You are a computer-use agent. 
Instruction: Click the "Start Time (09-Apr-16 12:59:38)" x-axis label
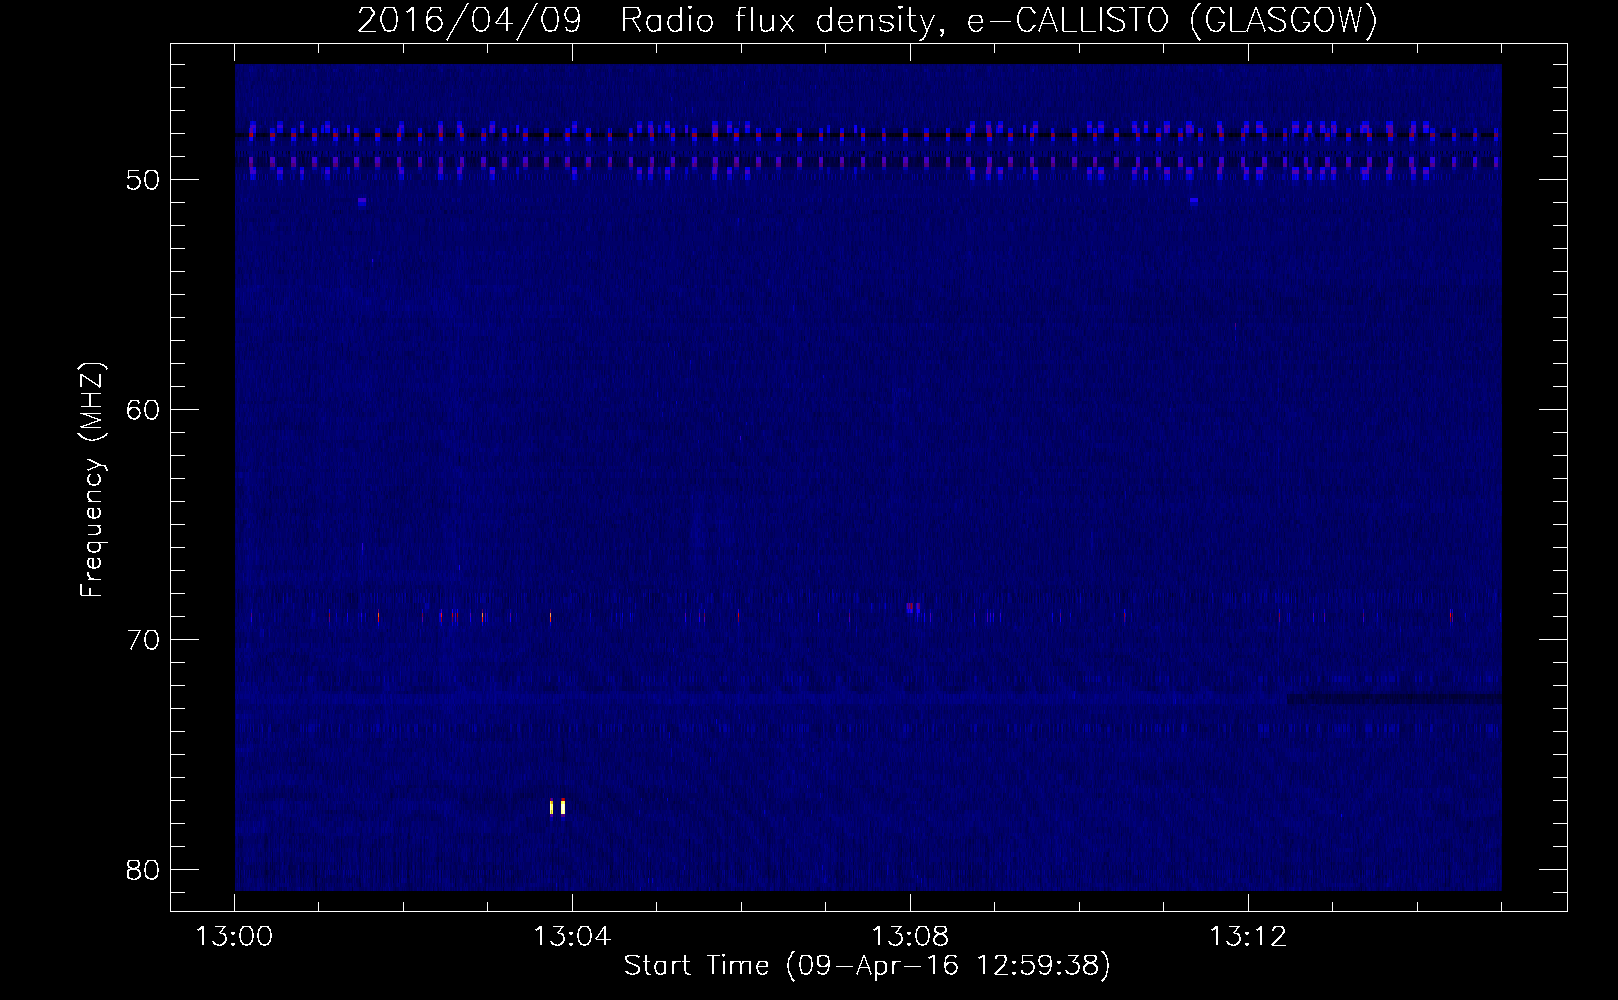[867, 966]
